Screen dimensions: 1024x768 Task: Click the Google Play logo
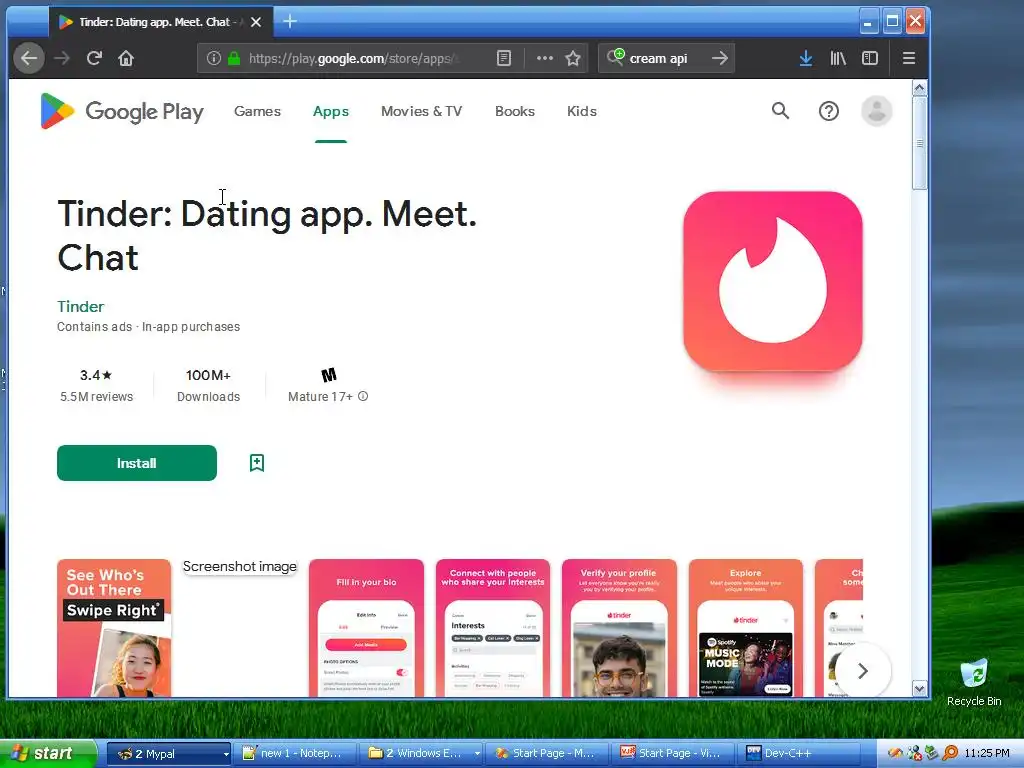coord(121,111)
